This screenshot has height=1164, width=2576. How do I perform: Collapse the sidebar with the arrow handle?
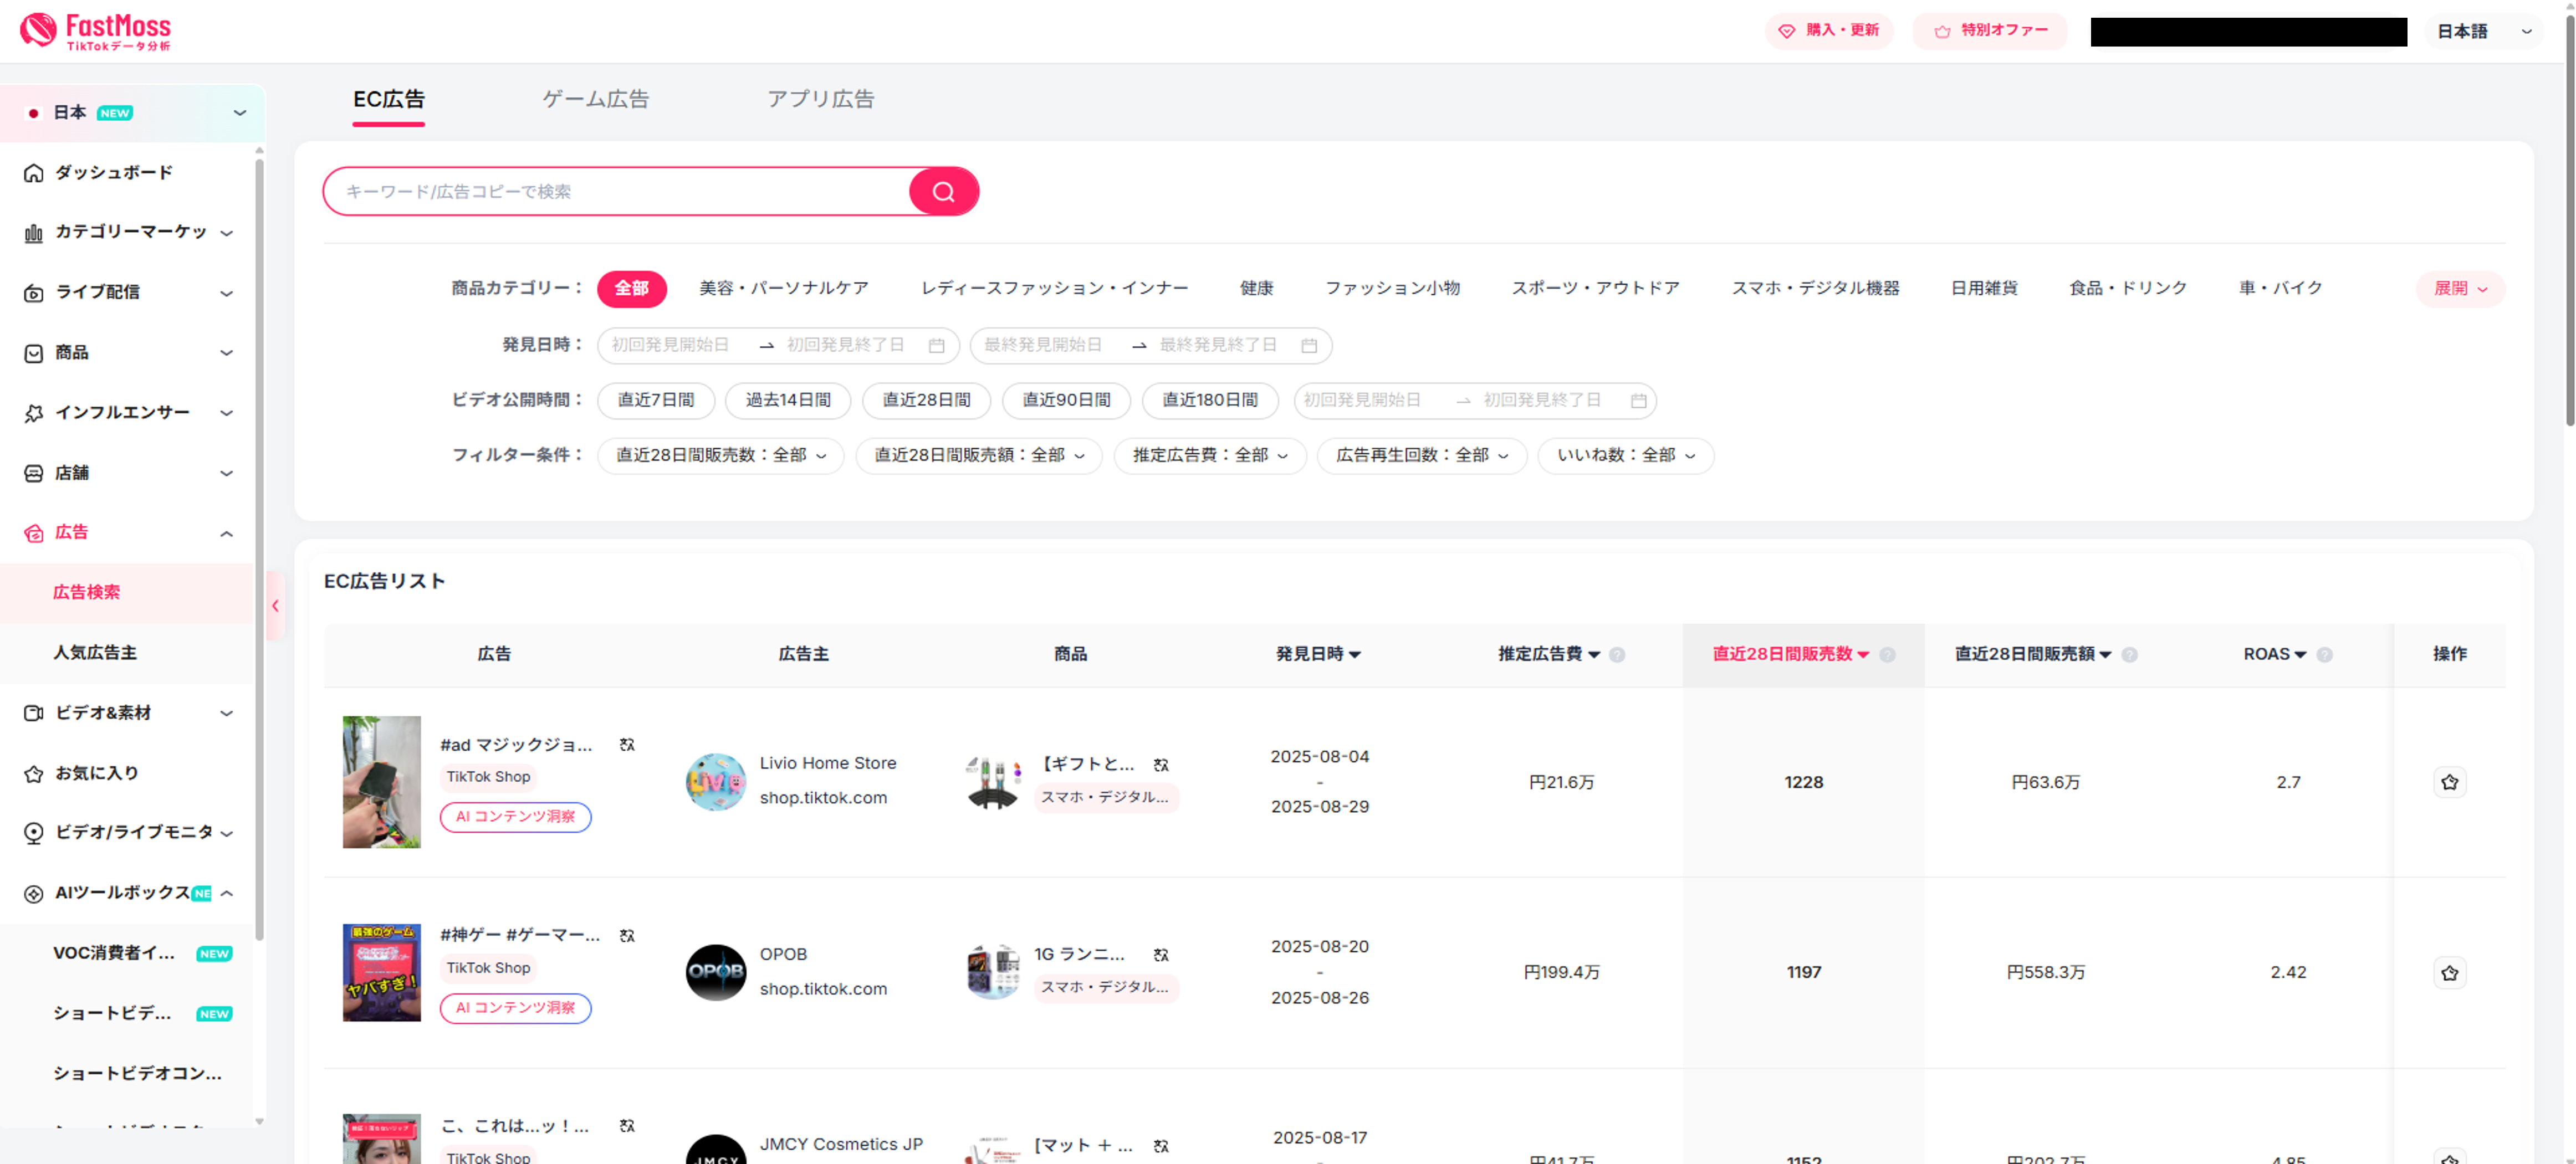click(275, 605)
